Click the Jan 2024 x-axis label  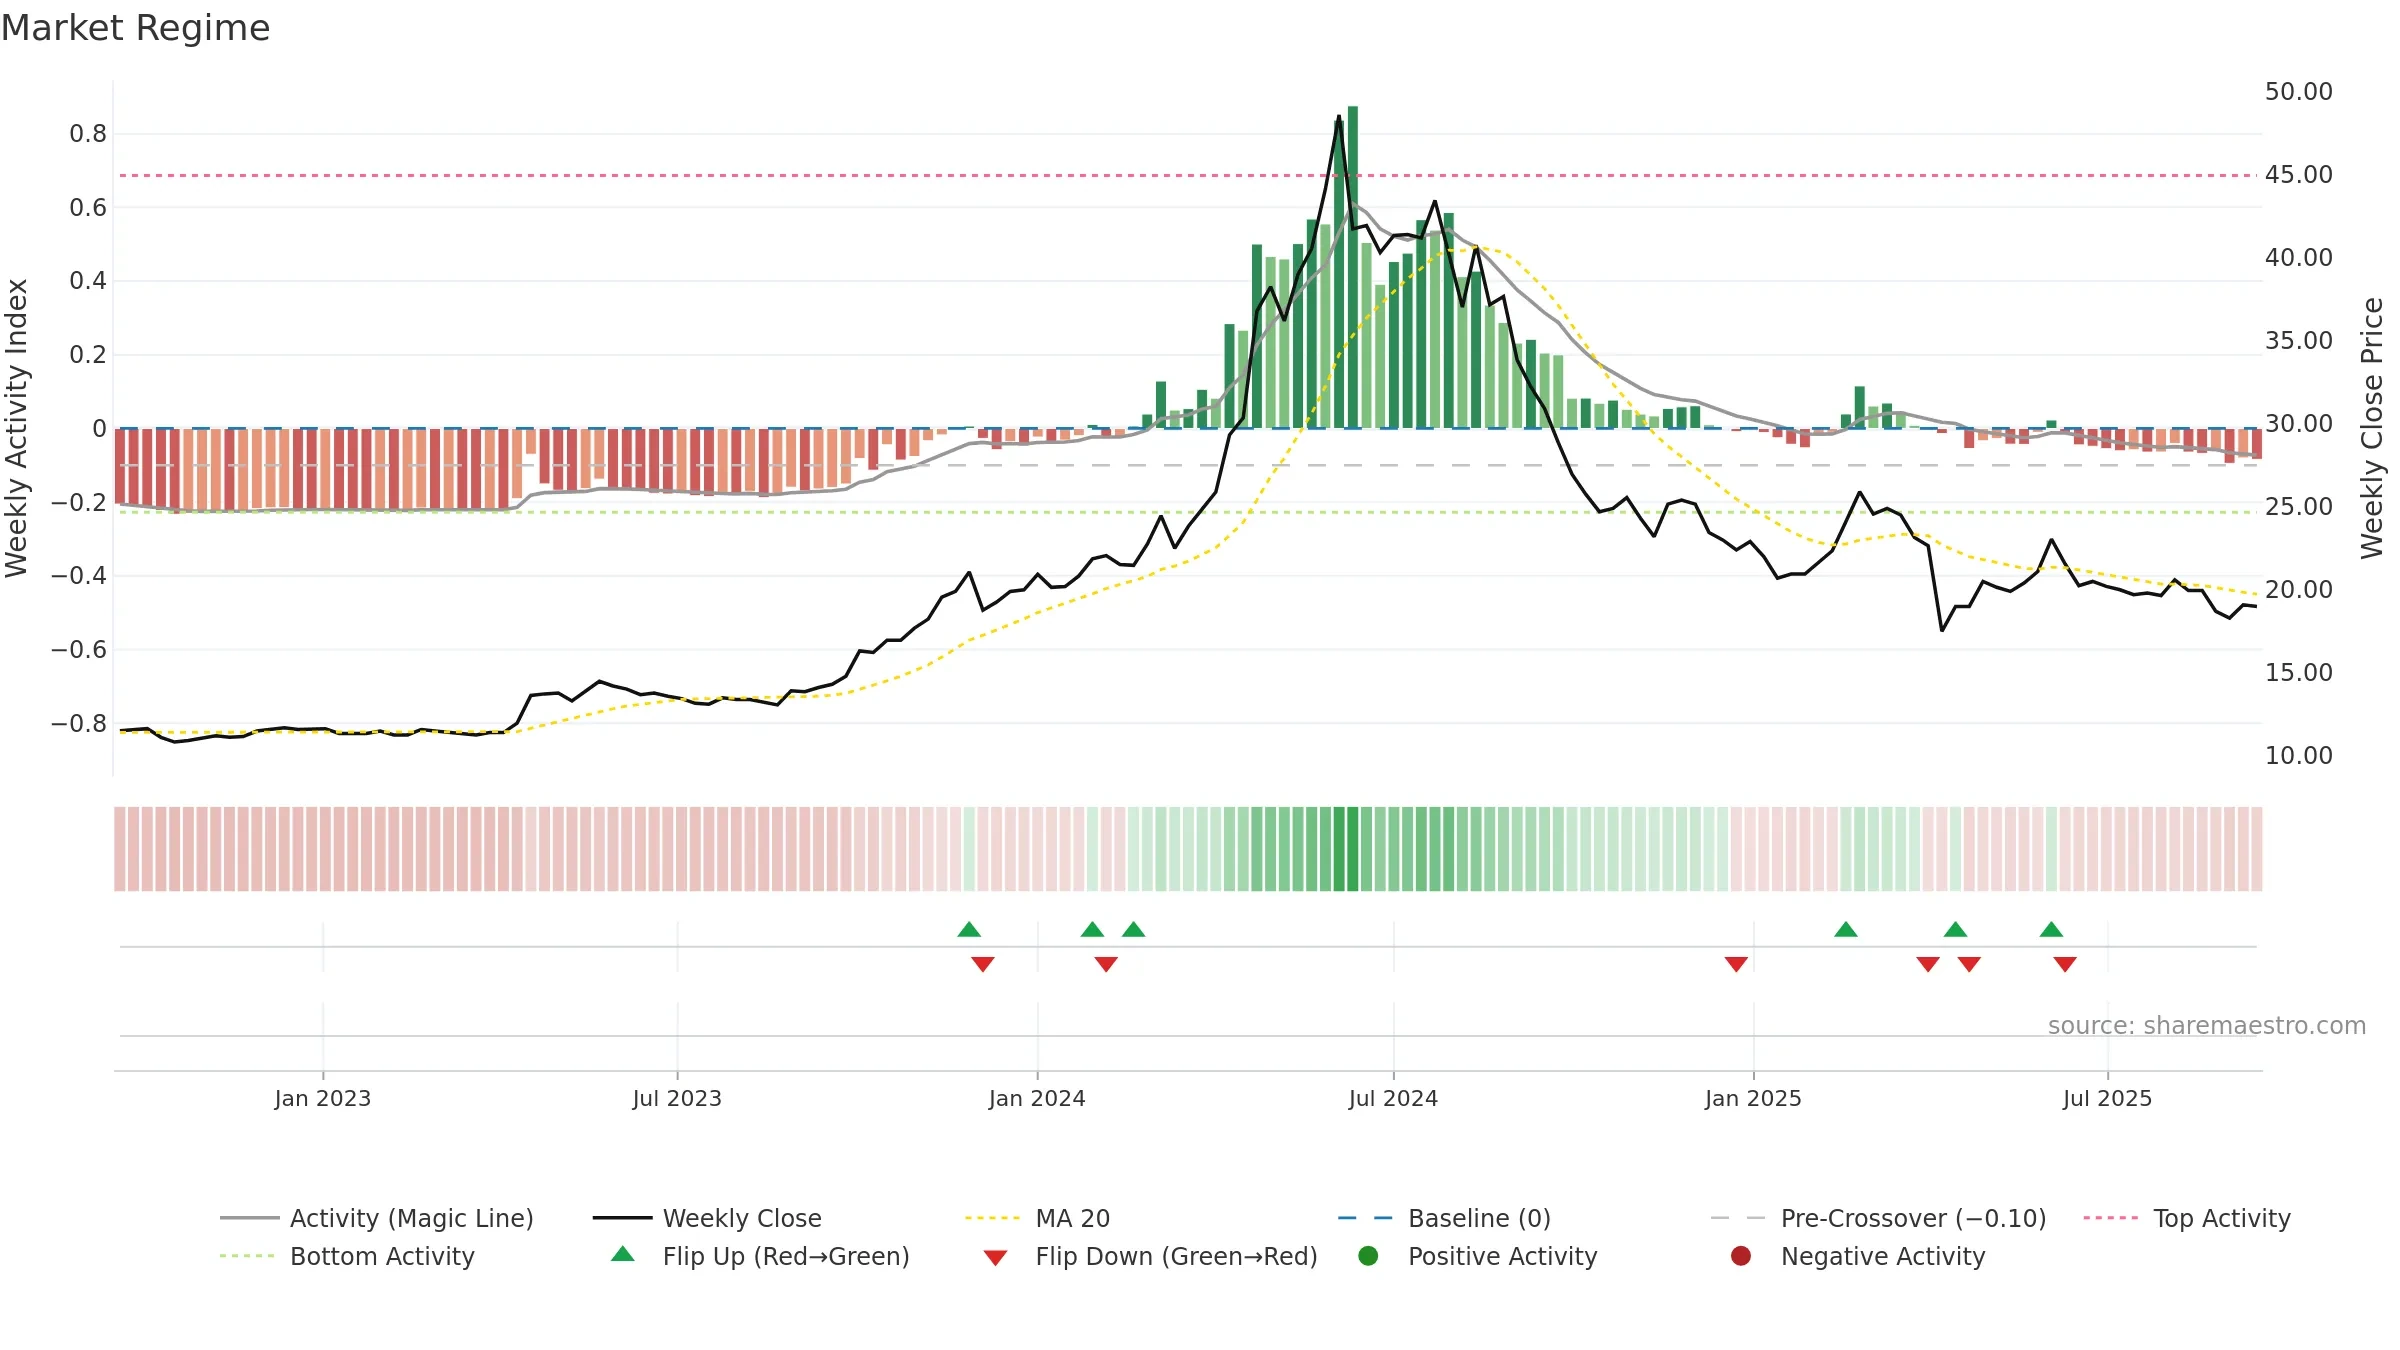click(x=1037, y=1098)
